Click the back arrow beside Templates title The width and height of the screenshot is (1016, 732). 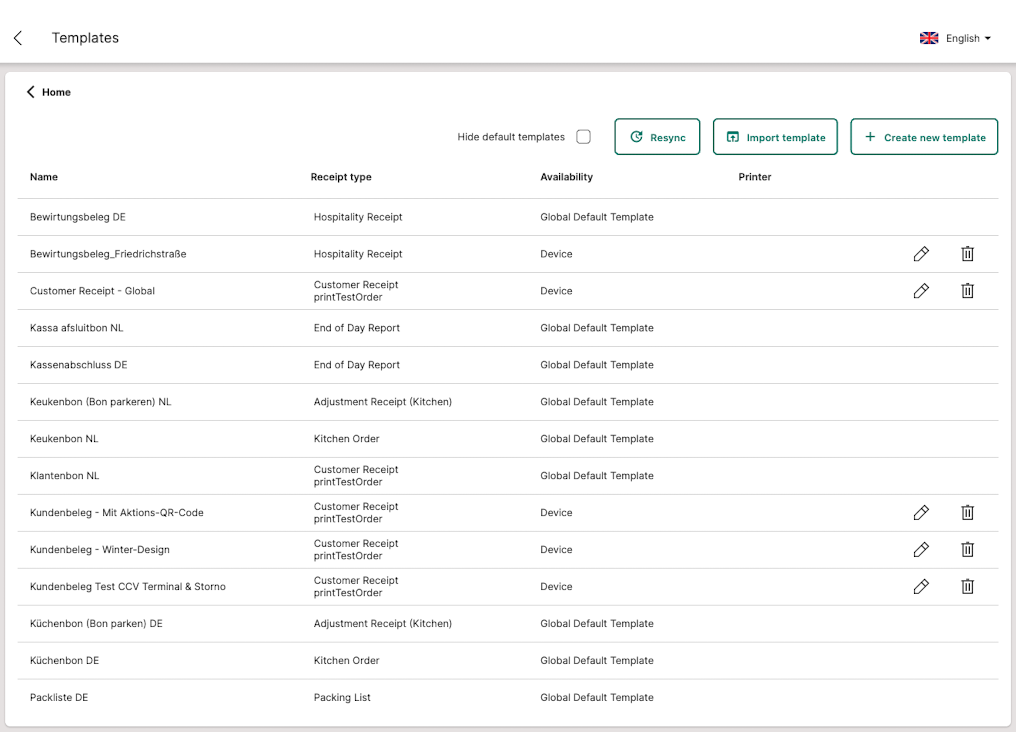click(18, 38)
